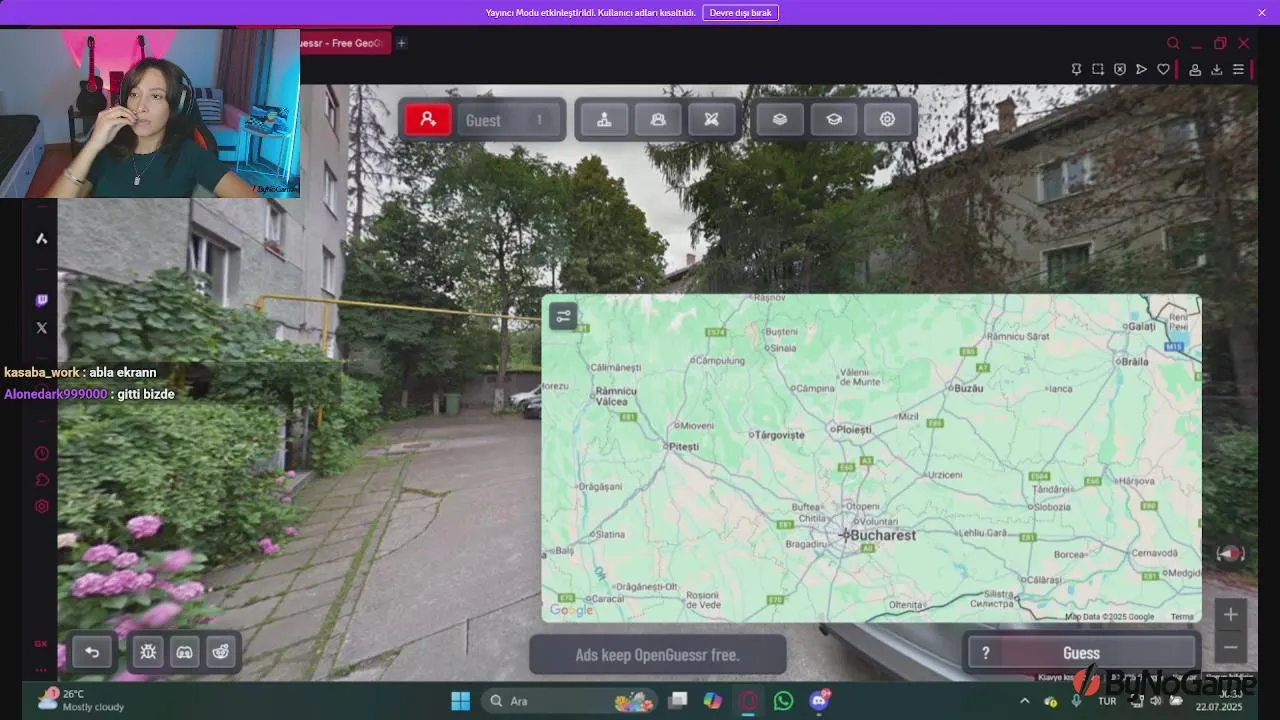This screenshot has height=720, width=1280.
Task: Click the GX corner icon in sidebar
Action: pyautogui.click(x=41, y=644)
